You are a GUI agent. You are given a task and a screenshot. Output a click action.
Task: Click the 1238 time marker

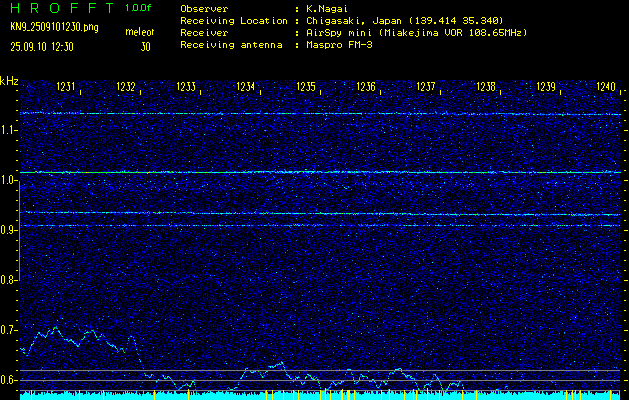(x=486, y=86)
